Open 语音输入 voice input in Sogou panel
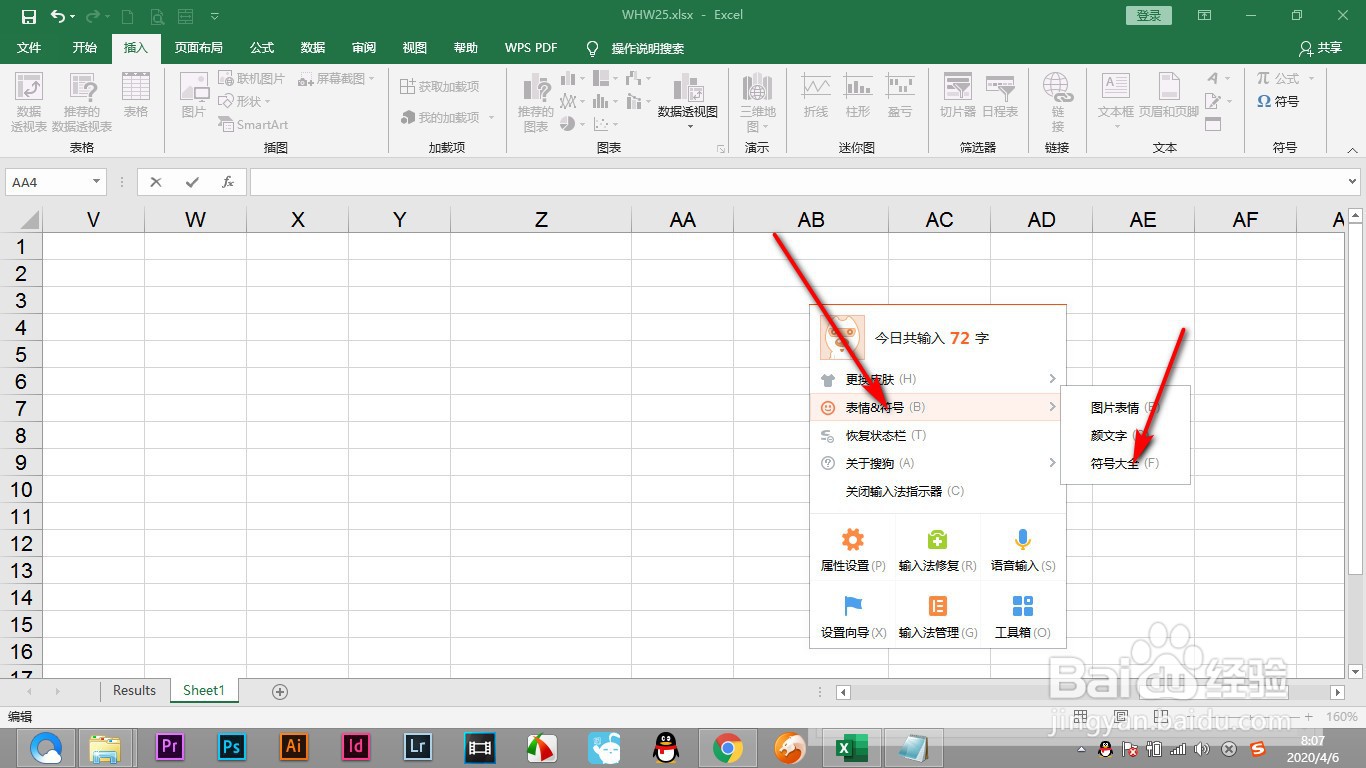 click(x=1022, y=548)
